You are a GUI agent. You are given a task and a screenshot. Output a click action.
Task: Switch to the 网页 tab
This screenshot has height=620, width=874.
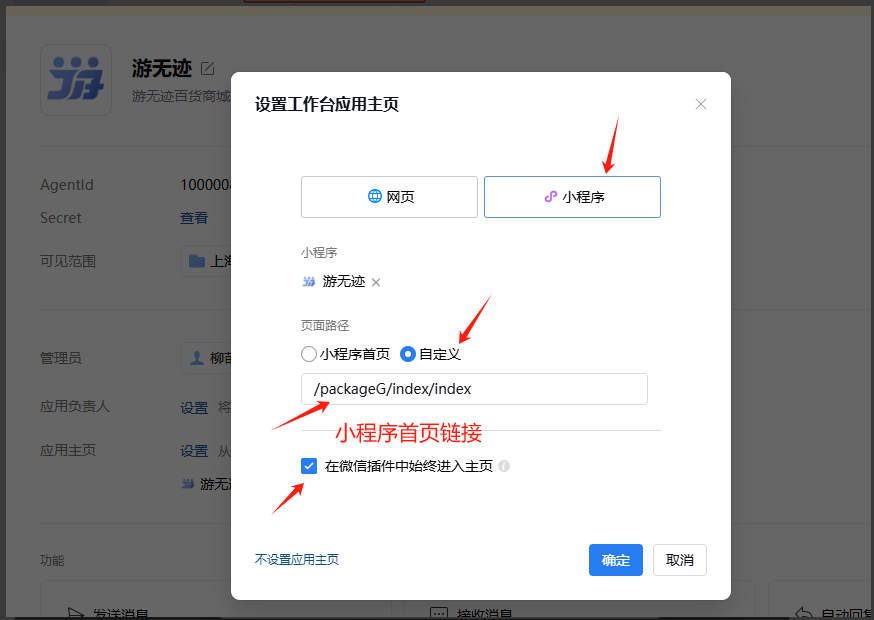coord(389,197)
